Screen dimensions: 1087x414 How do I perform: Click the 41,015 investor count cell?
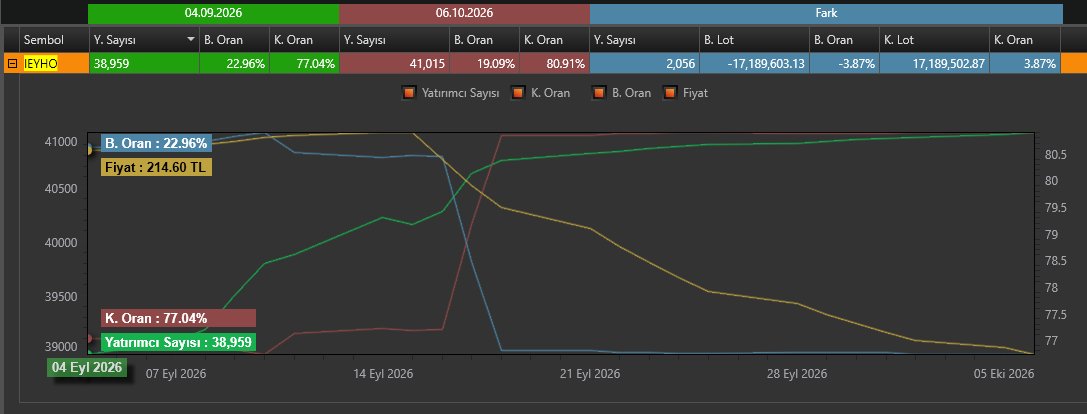[394, 63]
